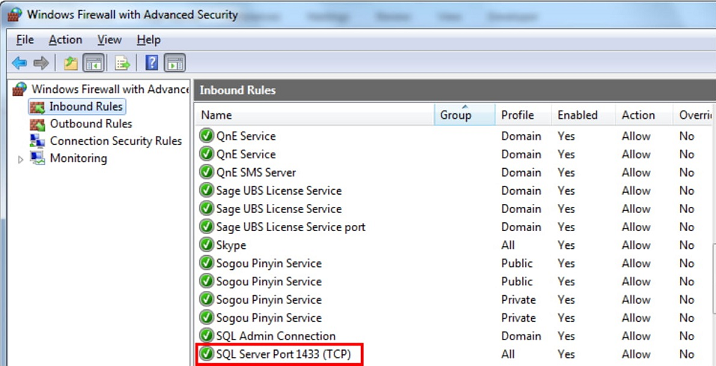
Task: Toggle the Show/Hide Action Pane icon
Action: point(175,63)
